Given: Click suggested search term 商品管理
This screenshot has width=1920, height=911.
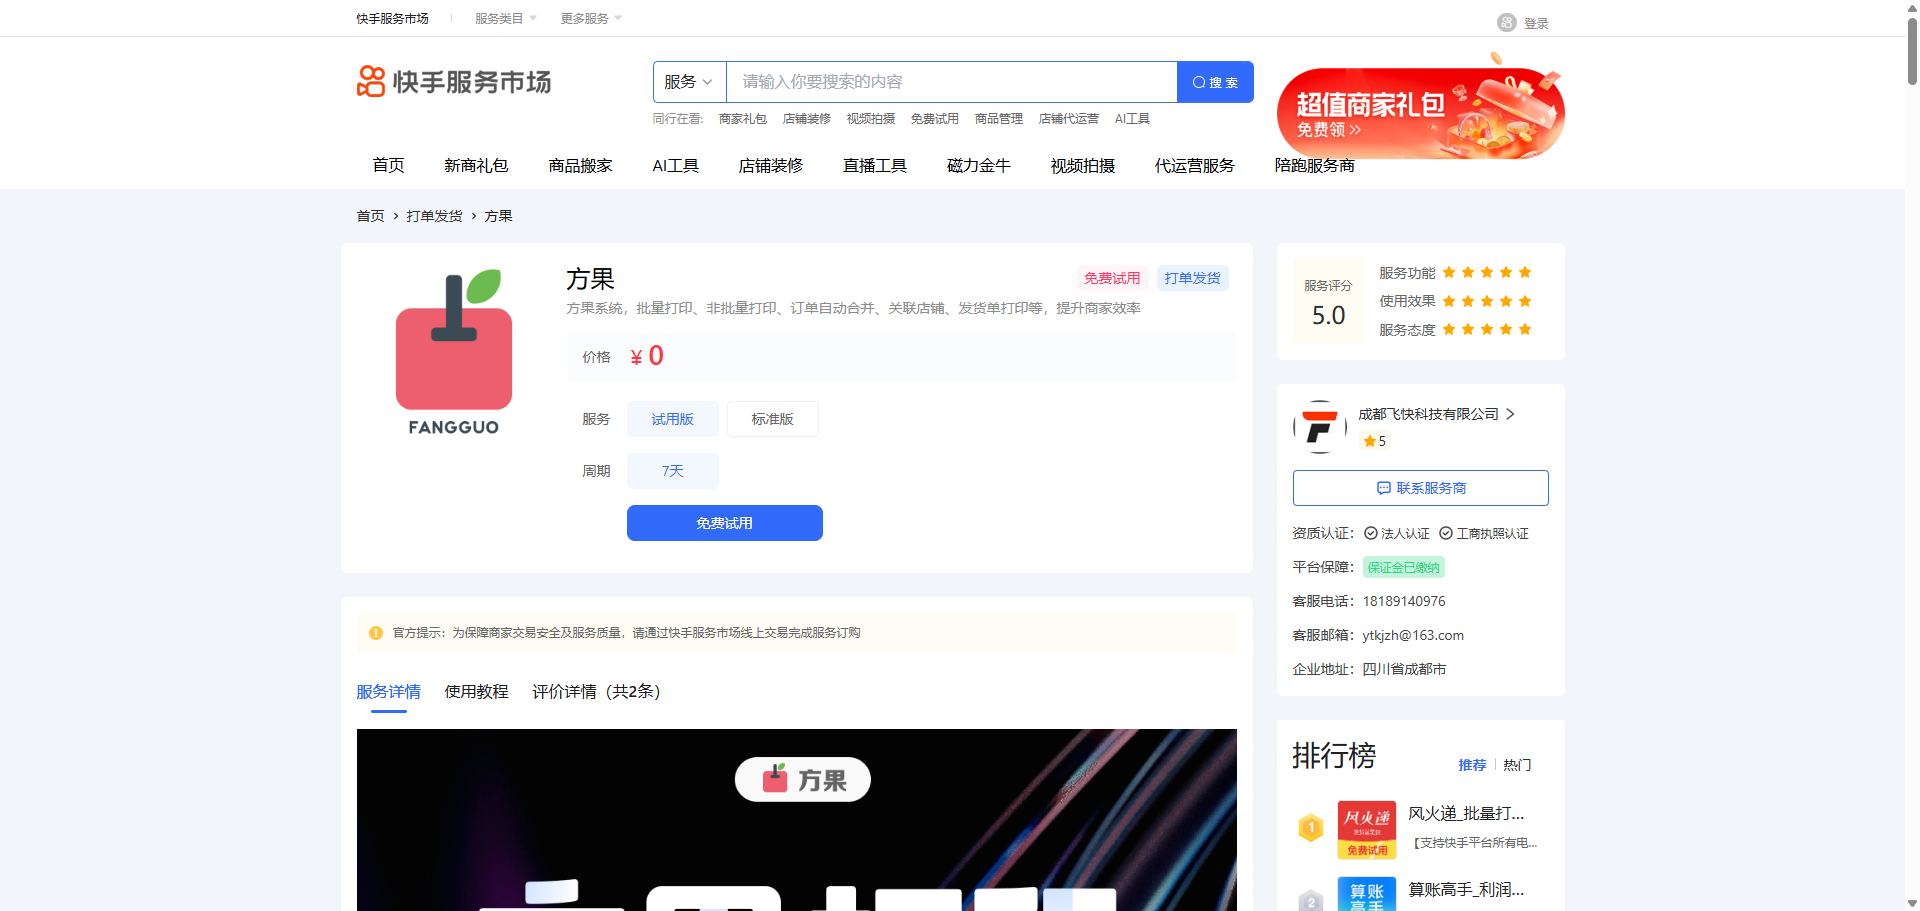Looking at the screenshot, I should (999, 119).
